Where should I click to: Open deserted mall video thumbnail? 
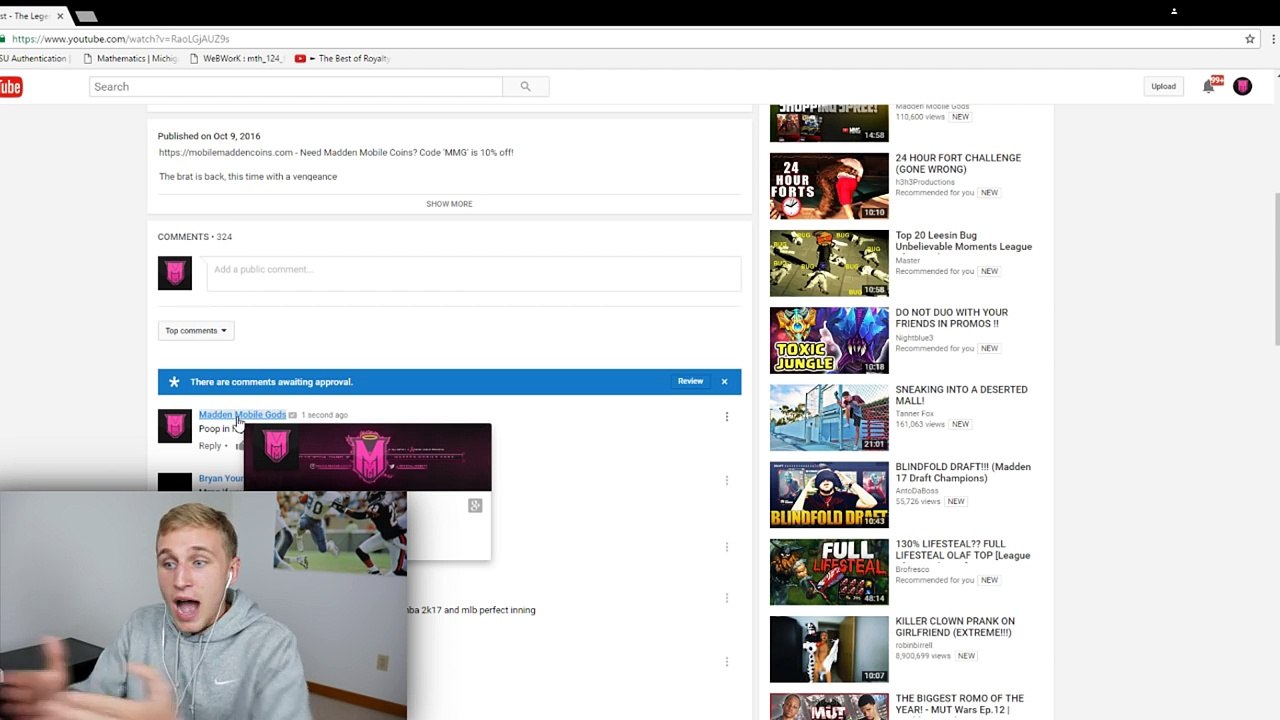pyautogui.click(x=829, y=417)
